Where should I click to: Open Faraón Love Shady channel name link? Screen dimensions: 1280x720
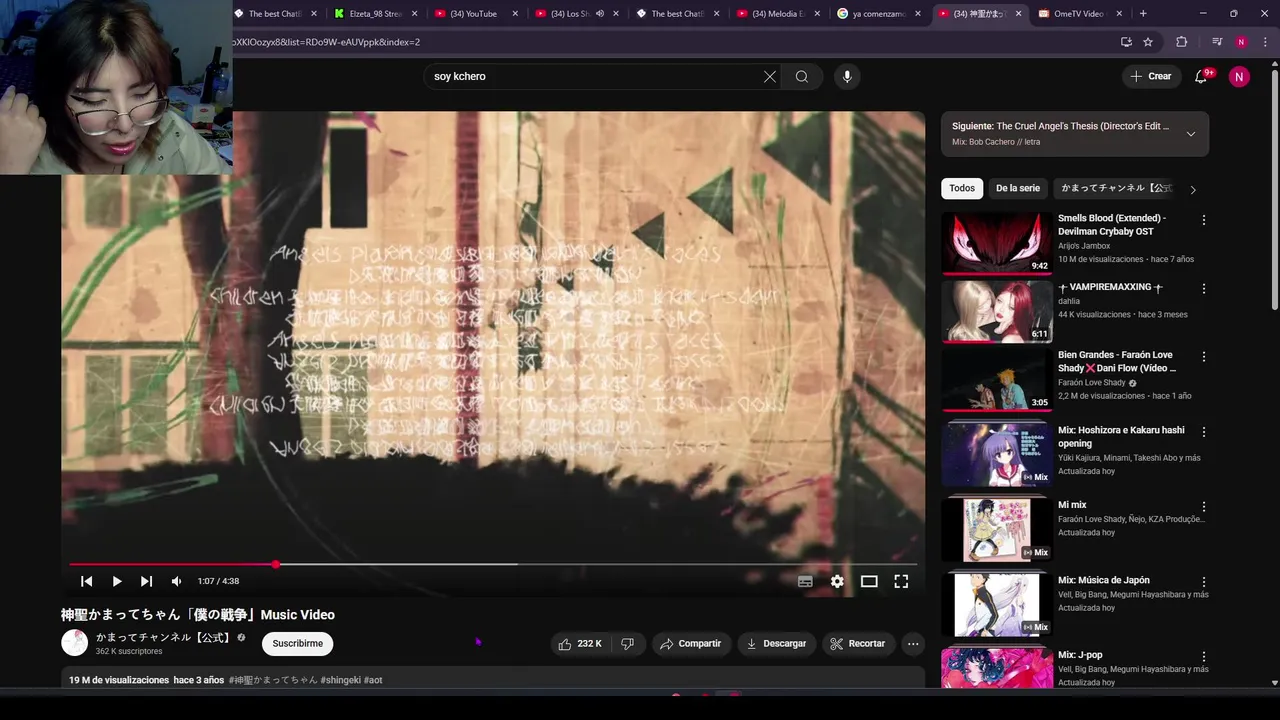pyautogui.click(x=1092, y=383)
